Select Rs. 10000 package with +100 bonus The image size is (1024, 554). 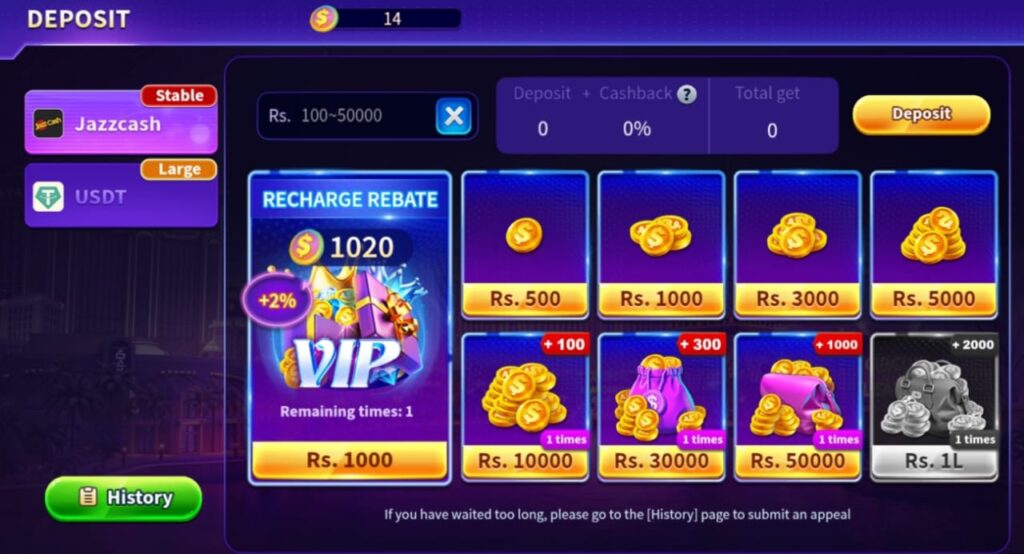pyautogui.click(x=525, y=407)
